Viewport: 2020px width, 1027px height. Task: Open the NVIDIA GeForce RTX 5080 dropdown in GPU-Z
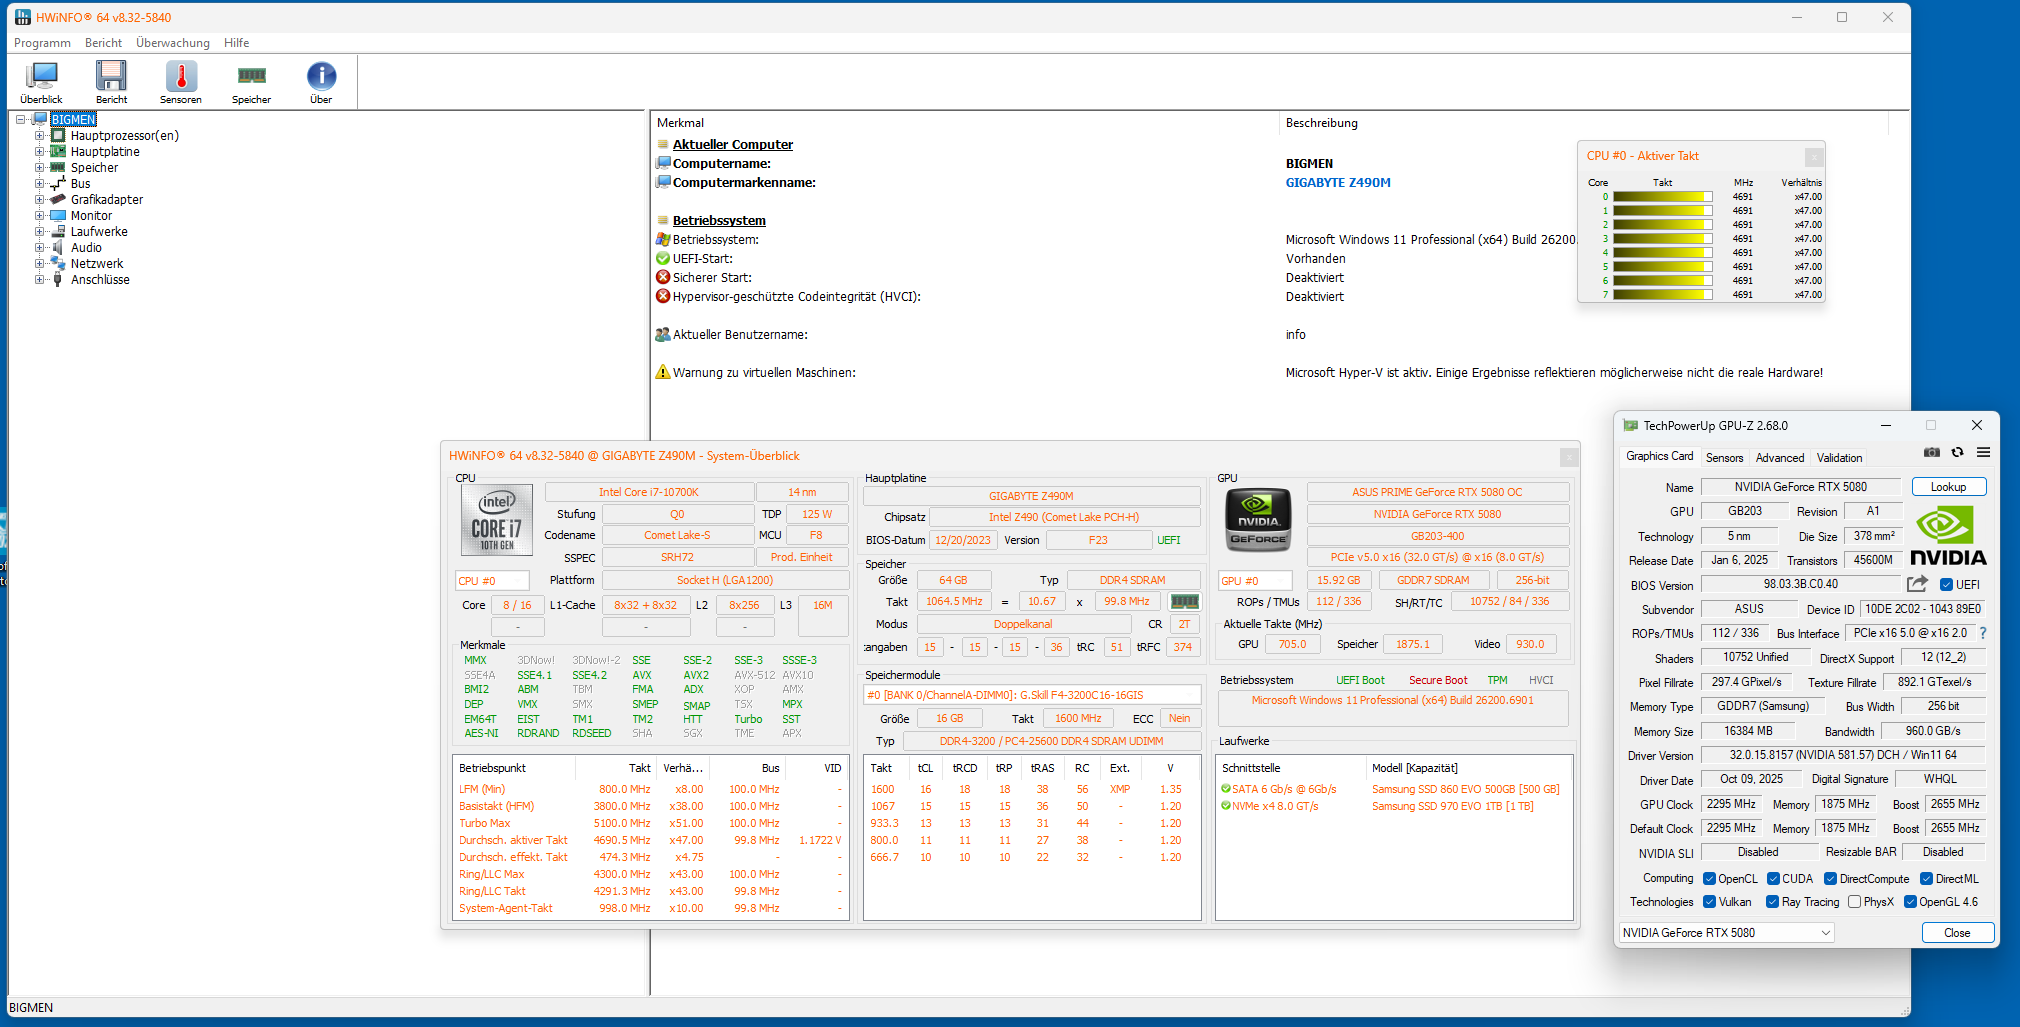point(1727,933)
